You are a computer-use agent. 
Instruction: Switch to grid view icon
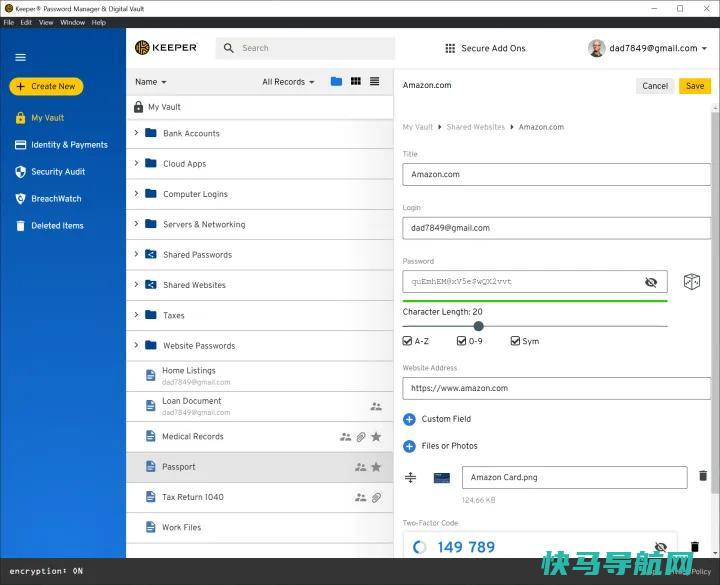(355, 81)
